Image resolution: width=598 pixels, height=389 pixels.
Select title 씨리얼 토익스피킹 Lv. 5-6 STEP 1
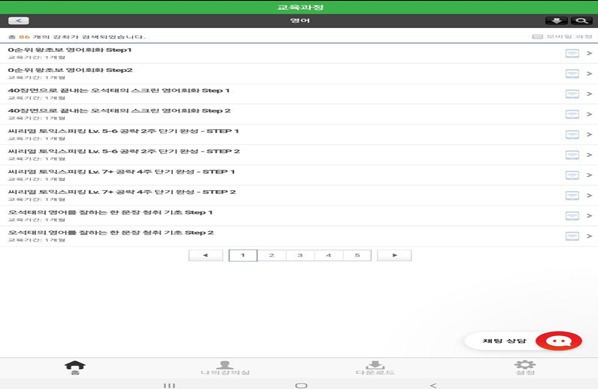[x=123, y=131]
